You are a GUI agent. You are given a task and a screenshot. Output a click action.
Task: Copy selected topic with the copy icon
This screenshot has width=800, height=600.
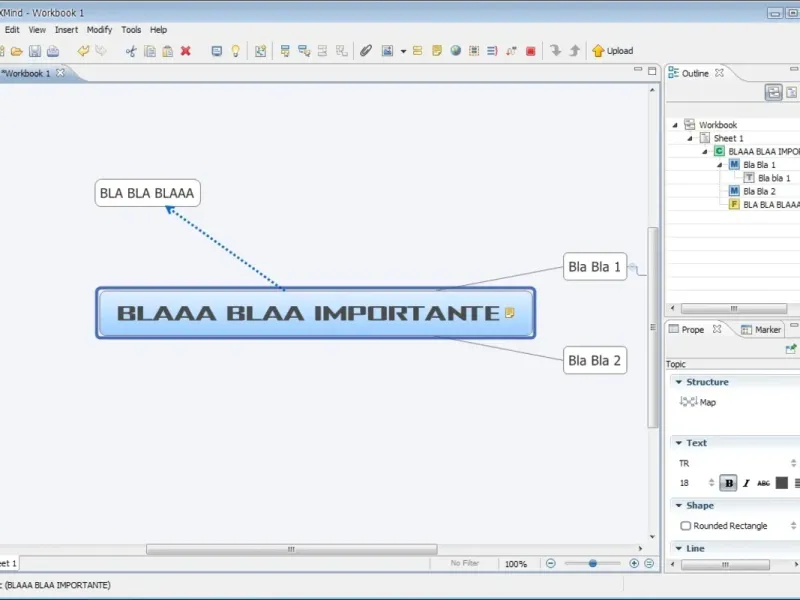click(x=150, y=51)
